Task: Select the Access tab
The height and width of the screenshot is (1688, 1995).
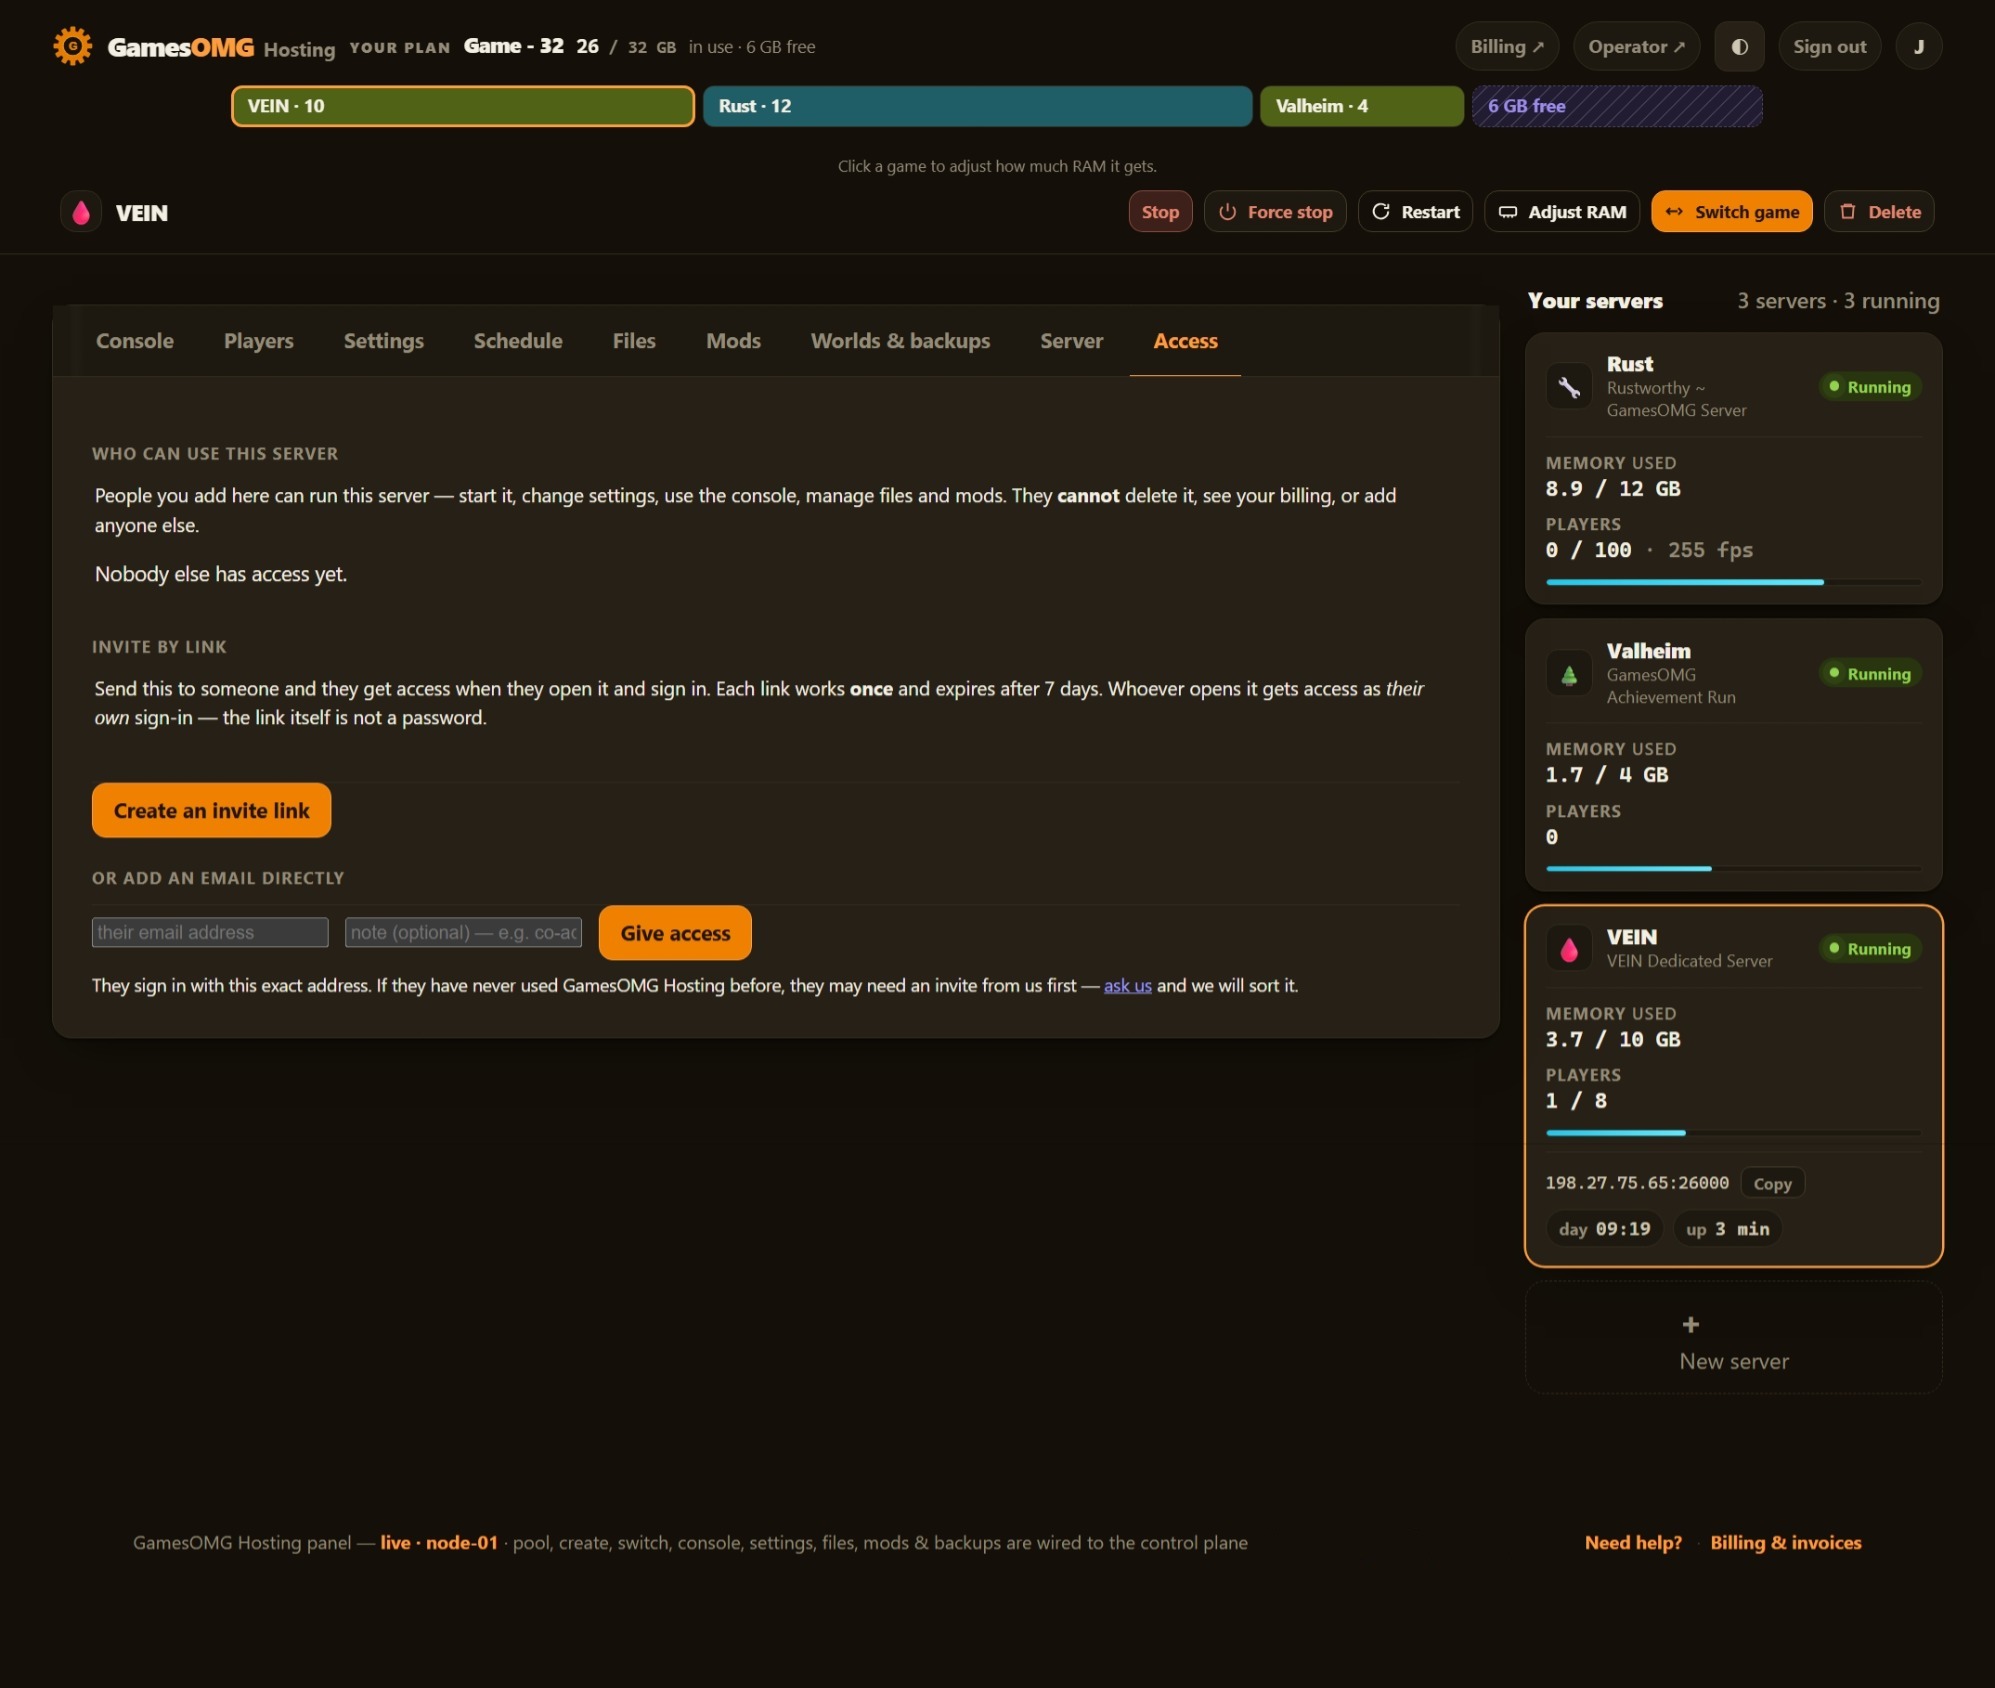Action: (1185, 341)
